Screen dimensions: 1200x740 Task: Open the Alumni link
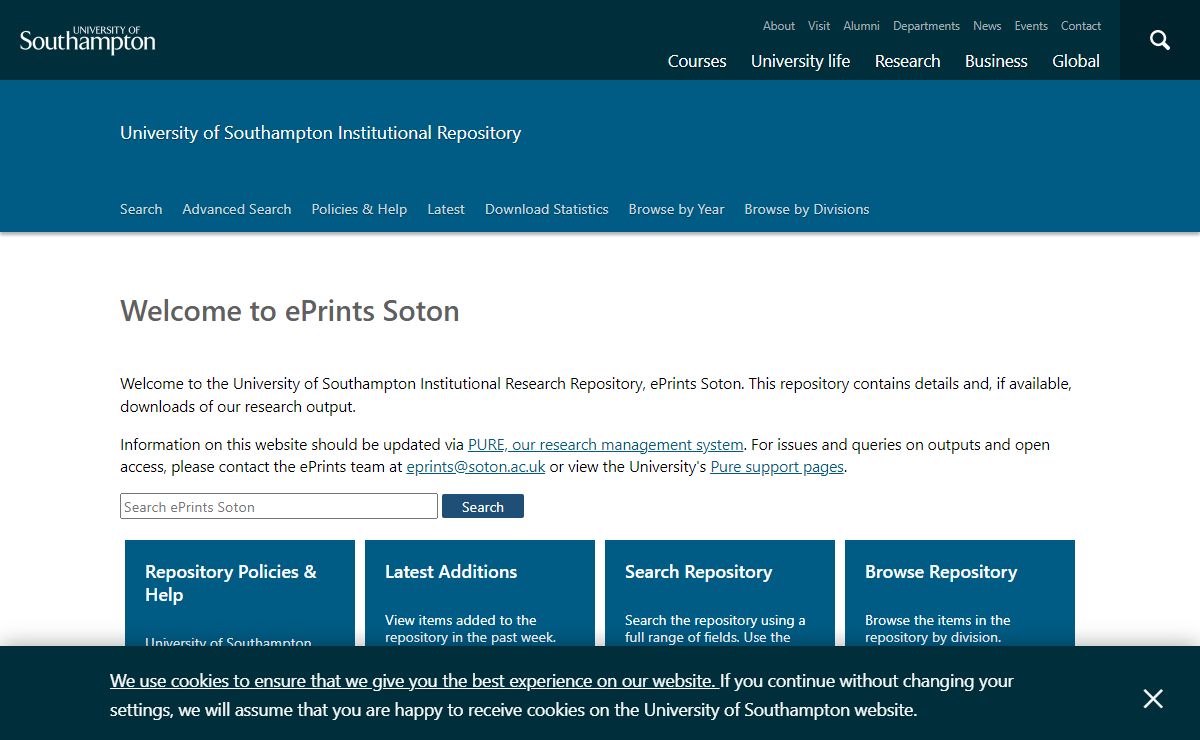861,26
